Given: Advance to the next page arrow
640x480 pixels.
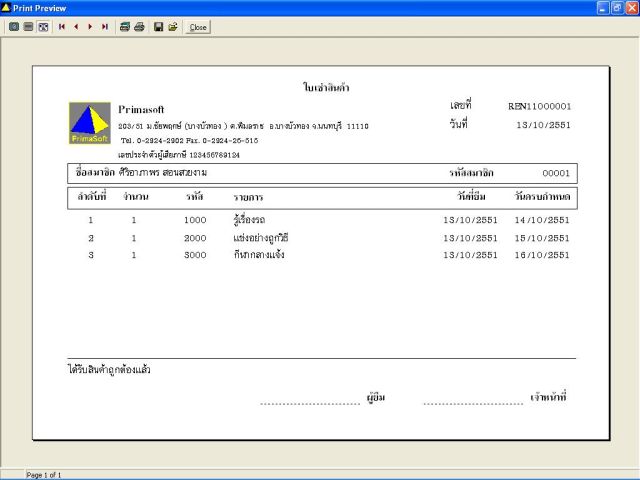Looking at the screenshot, I should tap(90, 27).
